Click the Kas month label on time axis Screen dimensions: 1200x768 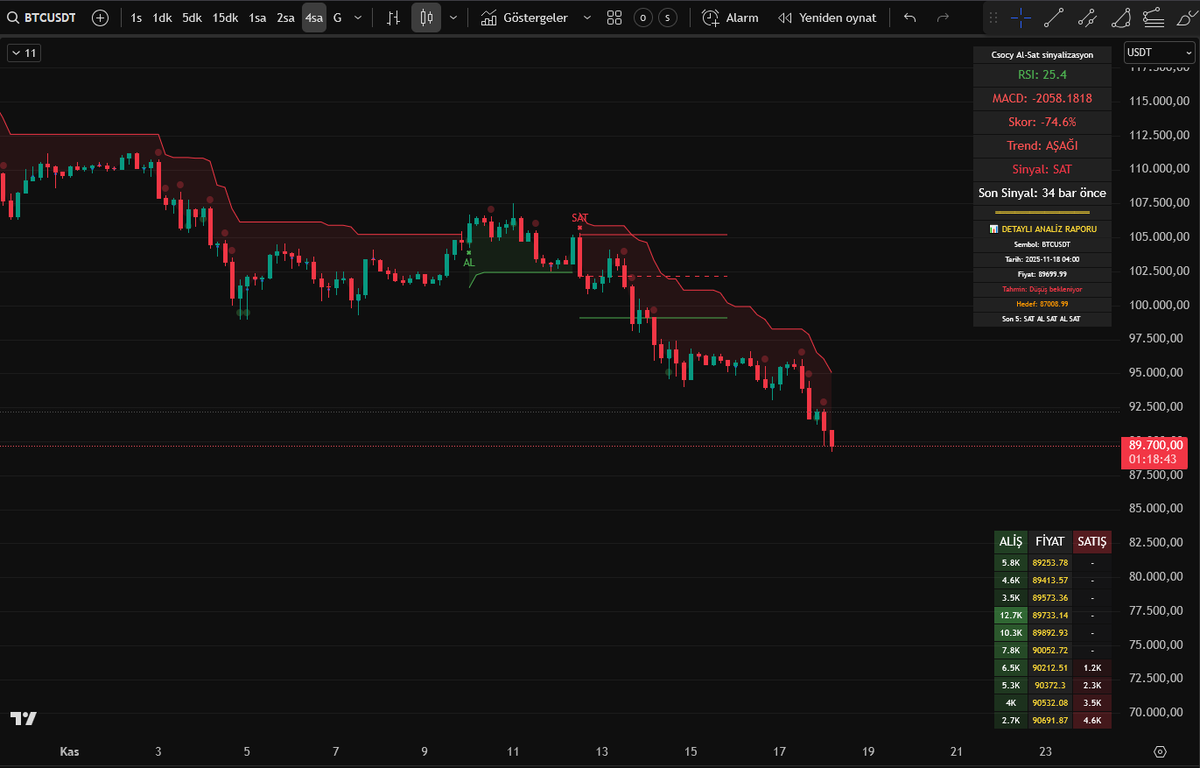click(69, 751)
